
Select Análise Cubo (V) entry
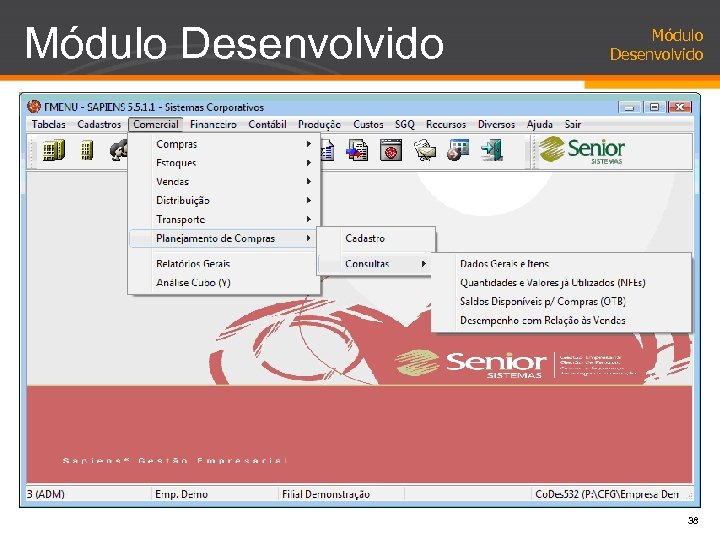(x=224, y=283)
